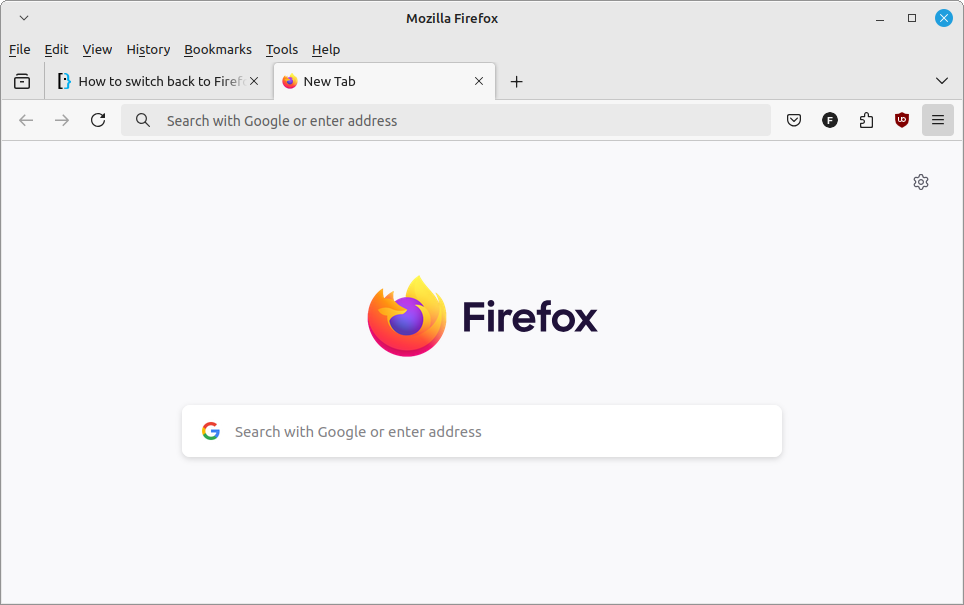Viewport: 964px width, 605px height.
Task: Click the favicon of the How to switch tab
Action: pyautogui.click(x=64, y=81)
